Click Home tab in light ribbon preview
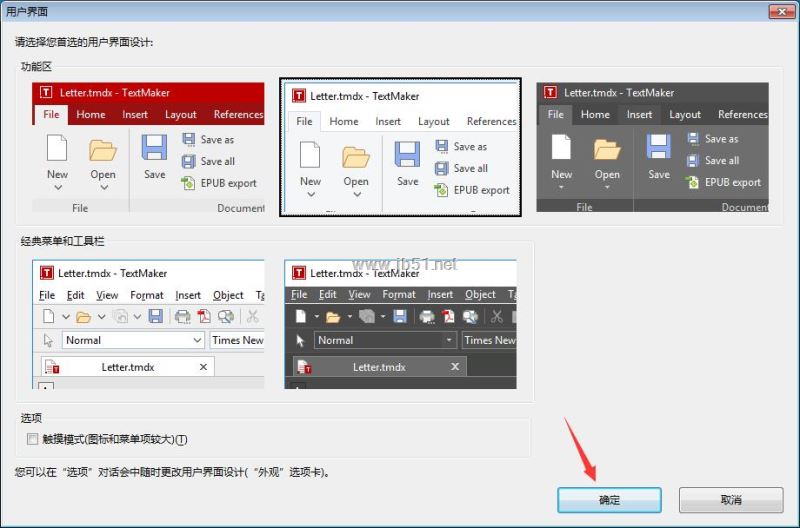 (x=344, y=121)
